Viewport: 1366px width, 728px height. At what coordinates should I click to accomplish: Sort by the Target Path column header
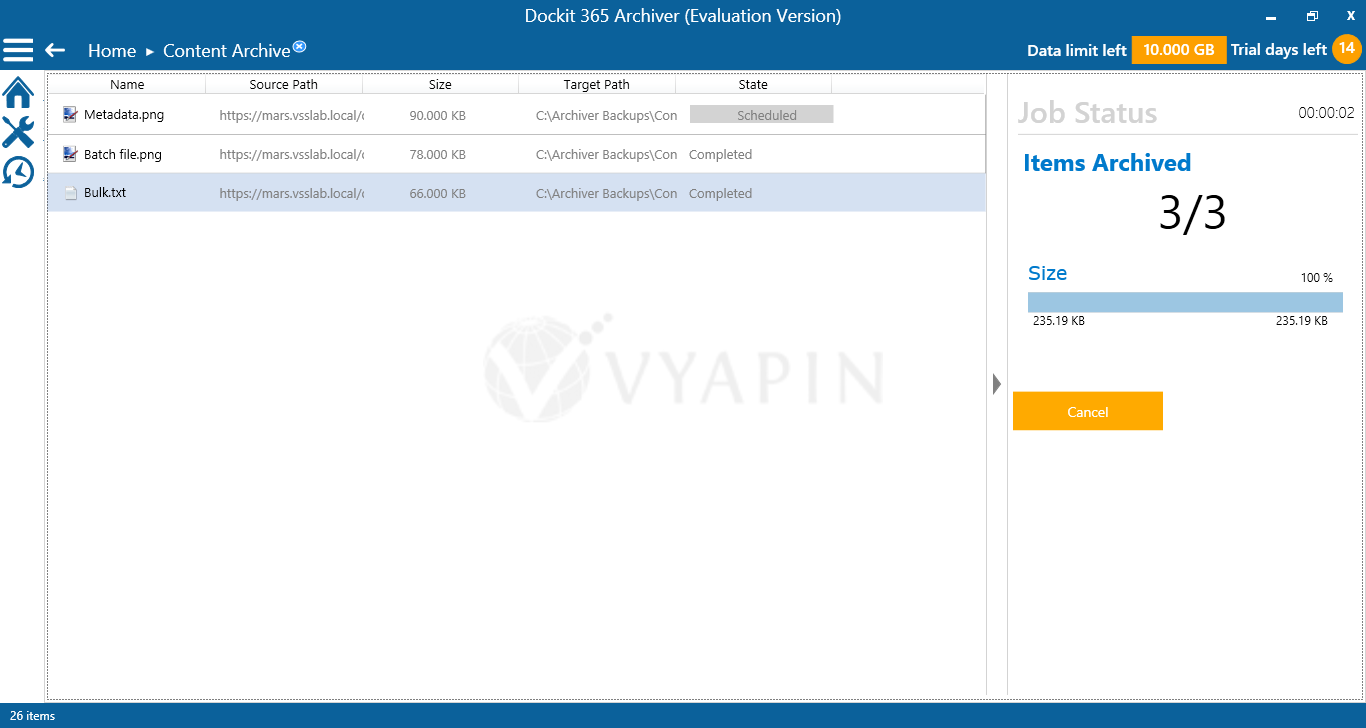click(x=597, y=85)
